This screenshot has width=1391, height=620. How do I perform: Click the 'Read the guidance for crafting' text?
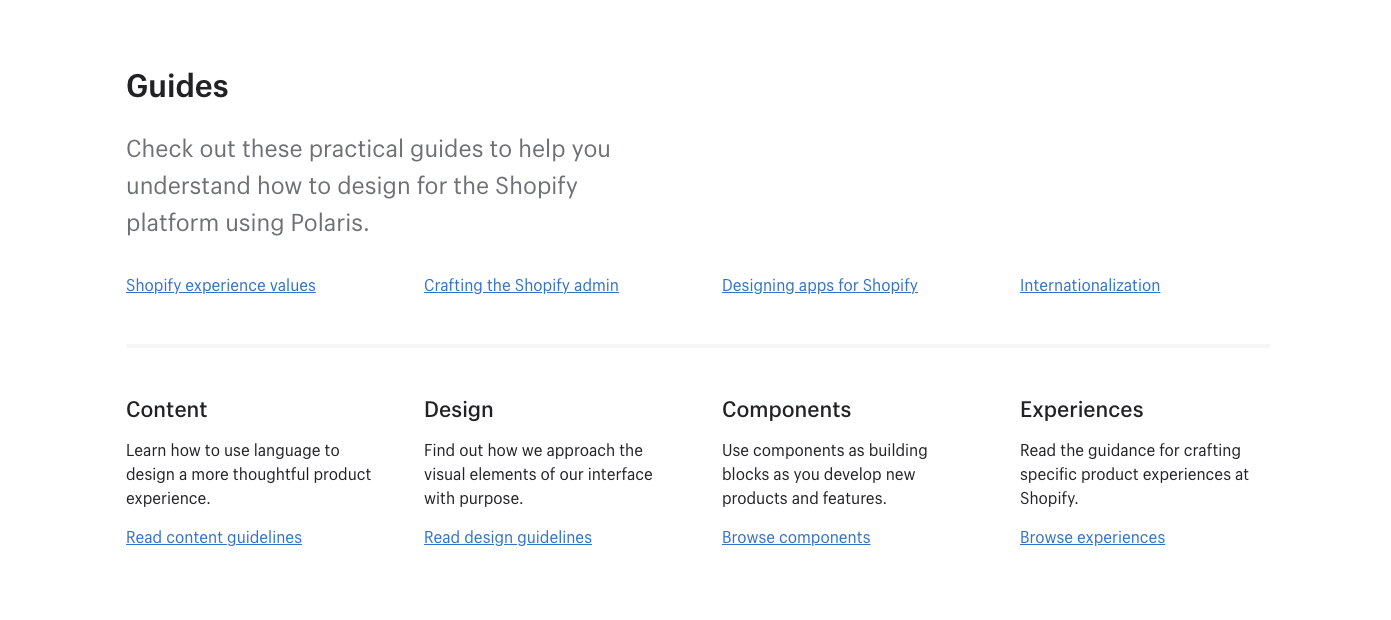1134,474
